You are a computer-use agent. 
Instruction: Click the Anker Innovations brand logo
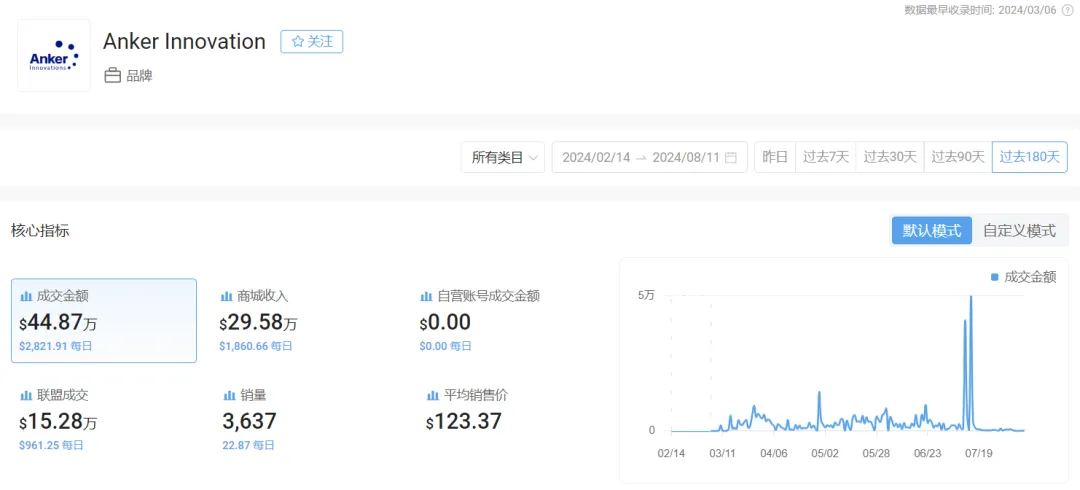[54, 55]
